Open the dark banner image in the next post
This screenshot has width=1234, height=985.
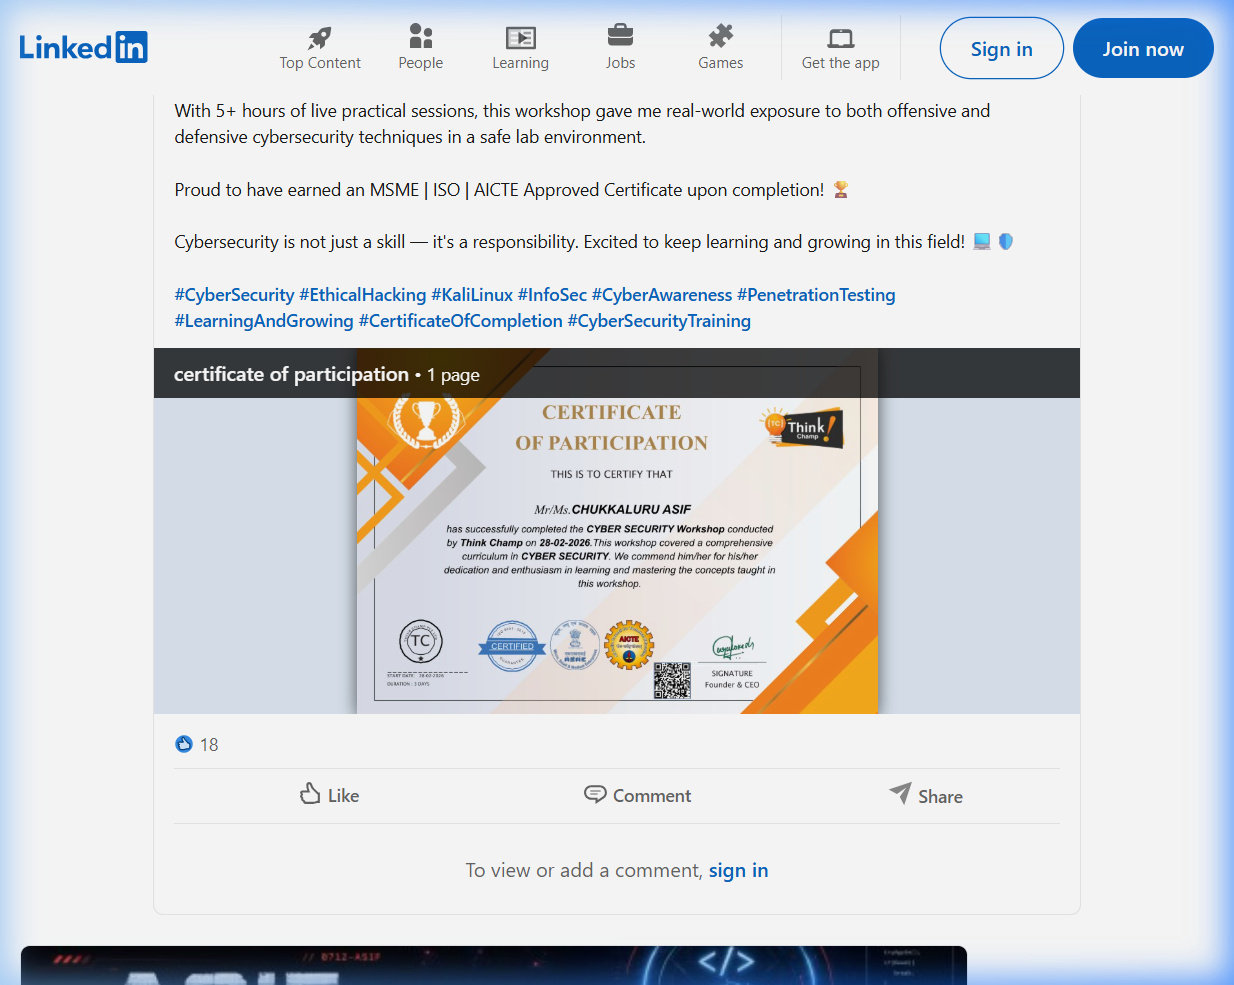(494, 965)
